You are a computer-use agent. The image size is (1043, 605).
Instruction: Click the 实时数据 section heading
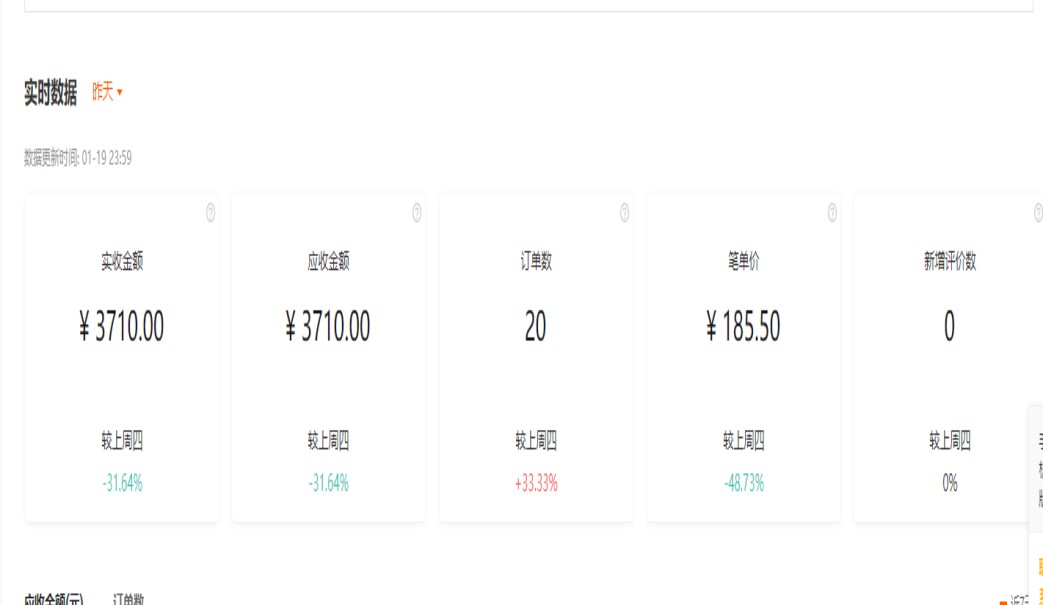pos(50,94)
